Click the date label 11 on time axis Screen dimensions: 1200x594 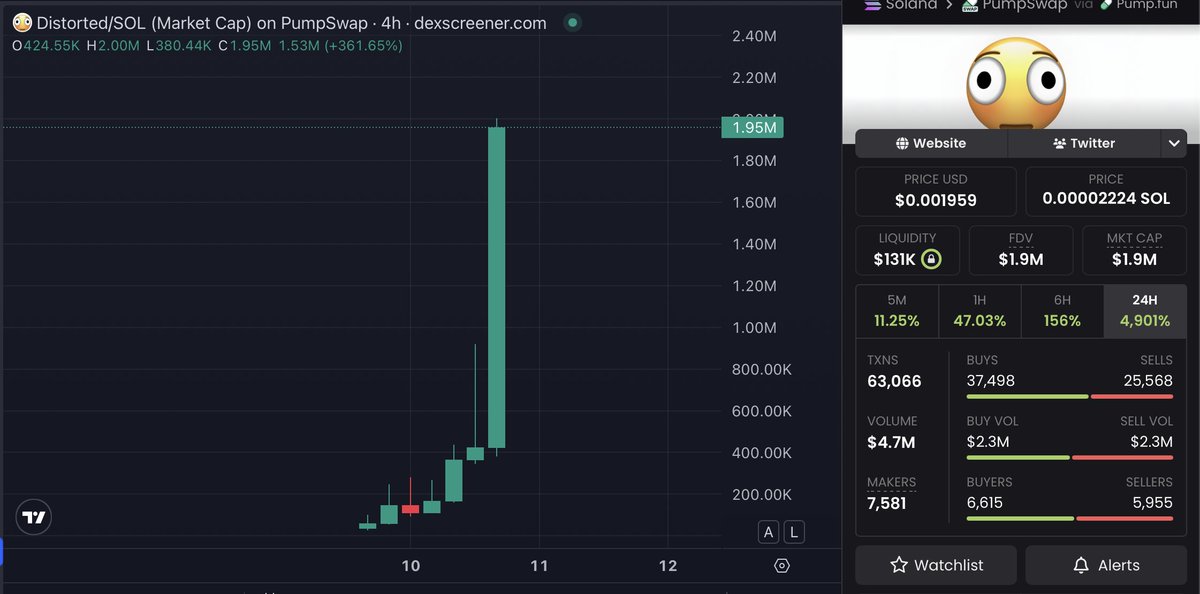pos(539,566)
